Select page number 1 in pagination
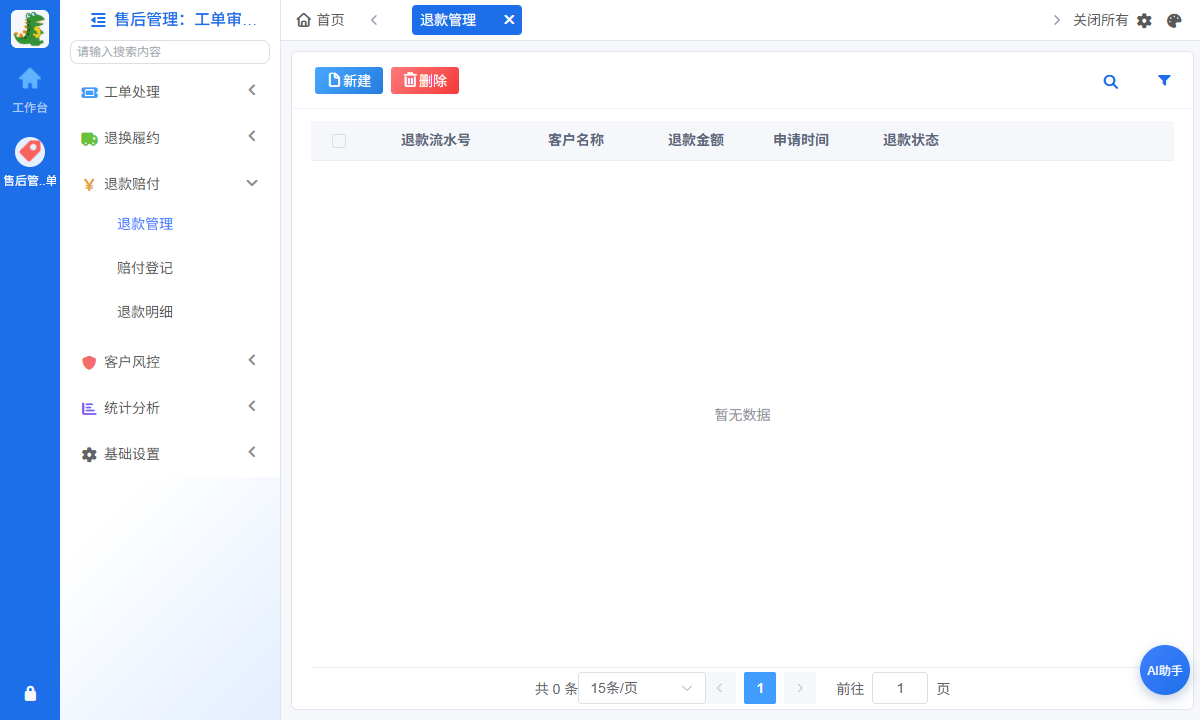1200x720 pixels. pos(760,688)
